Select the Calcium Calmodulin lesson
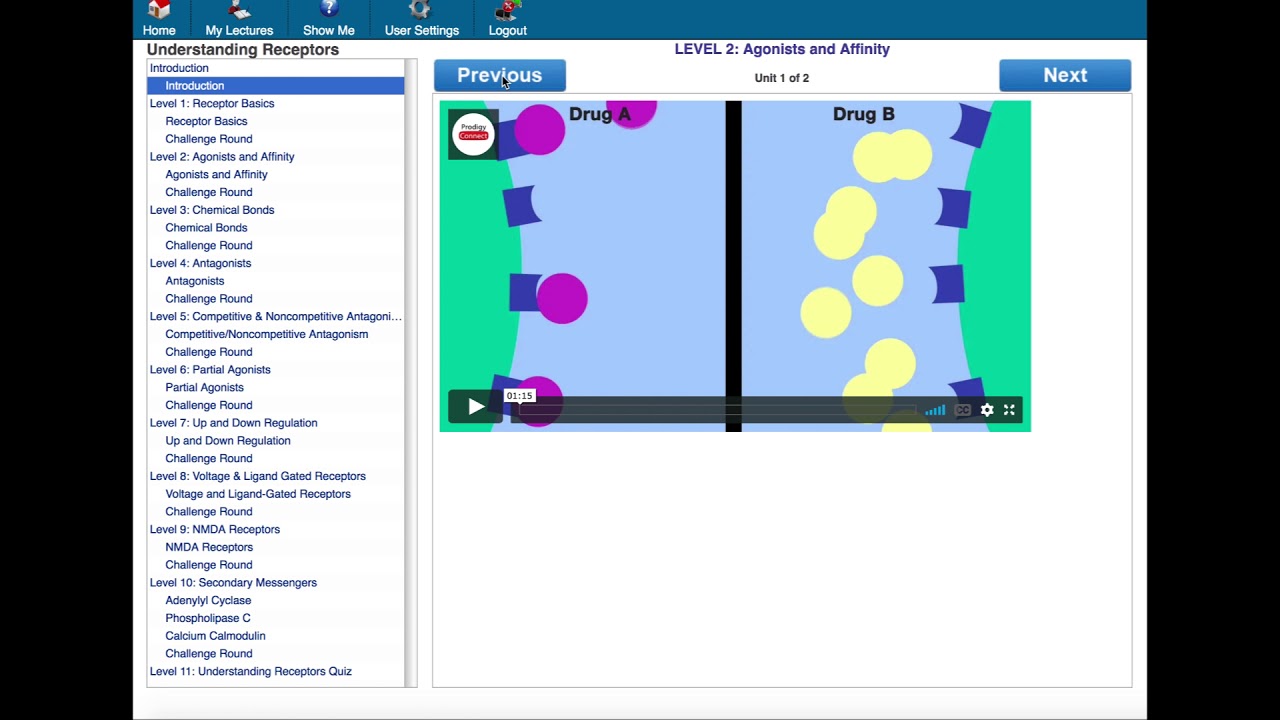The image size is (1280, 720). tap(215, 636)
